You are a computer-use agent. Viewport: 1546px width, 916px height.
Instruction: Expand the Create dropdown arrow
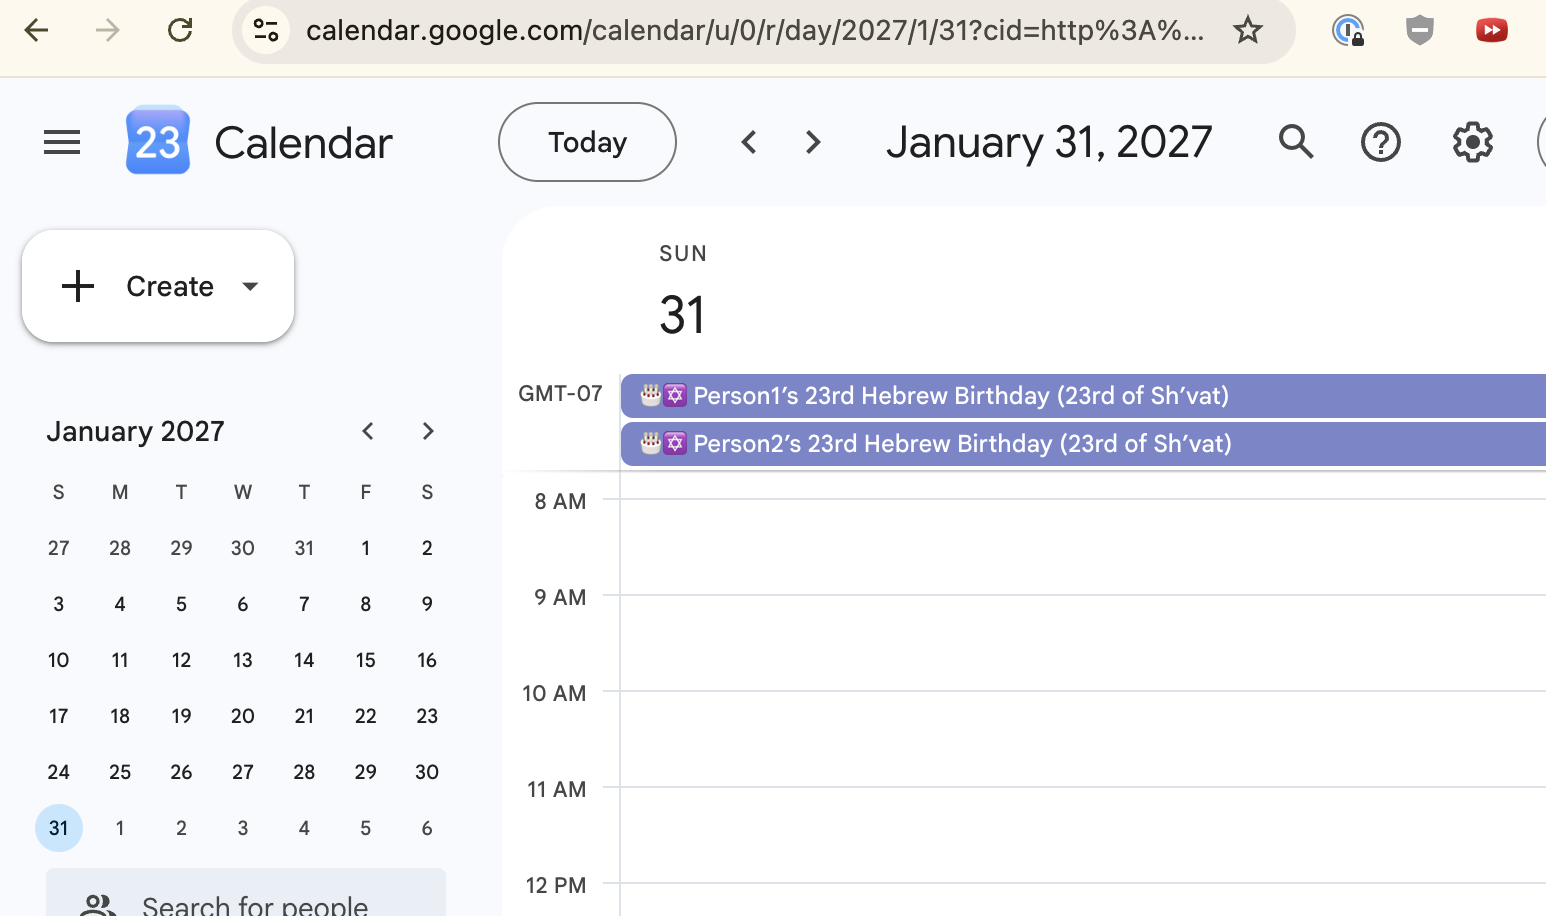(250, 286)
